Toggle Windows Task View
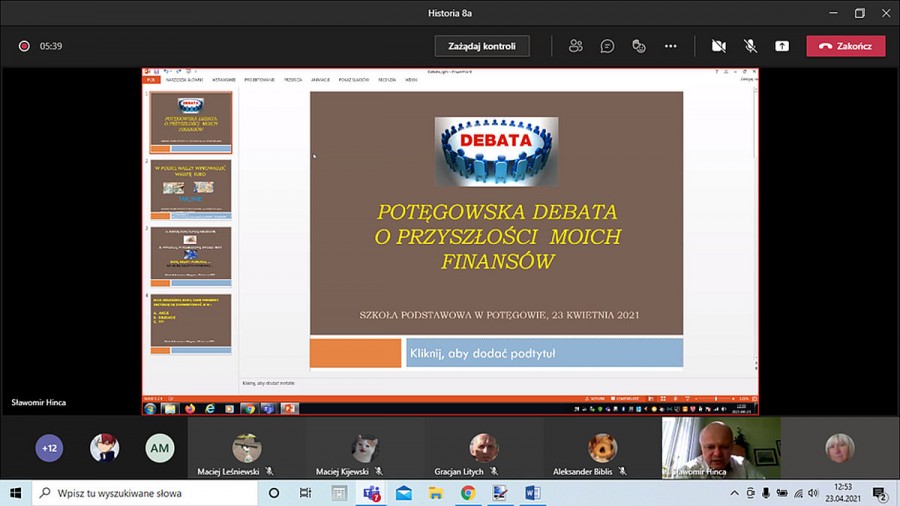The image size is (900, 506). tap(306, 493)
